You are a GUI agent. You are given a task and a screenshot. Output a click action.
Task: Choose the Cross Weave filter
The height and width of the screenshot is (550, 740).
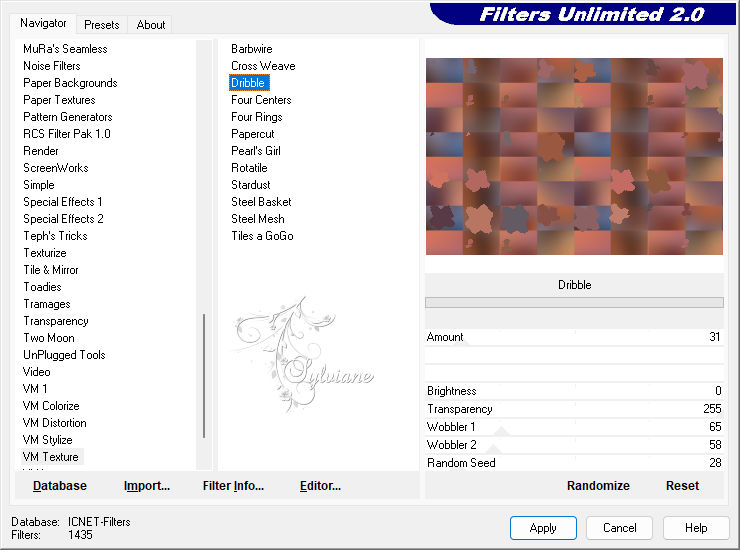[263, 66]
